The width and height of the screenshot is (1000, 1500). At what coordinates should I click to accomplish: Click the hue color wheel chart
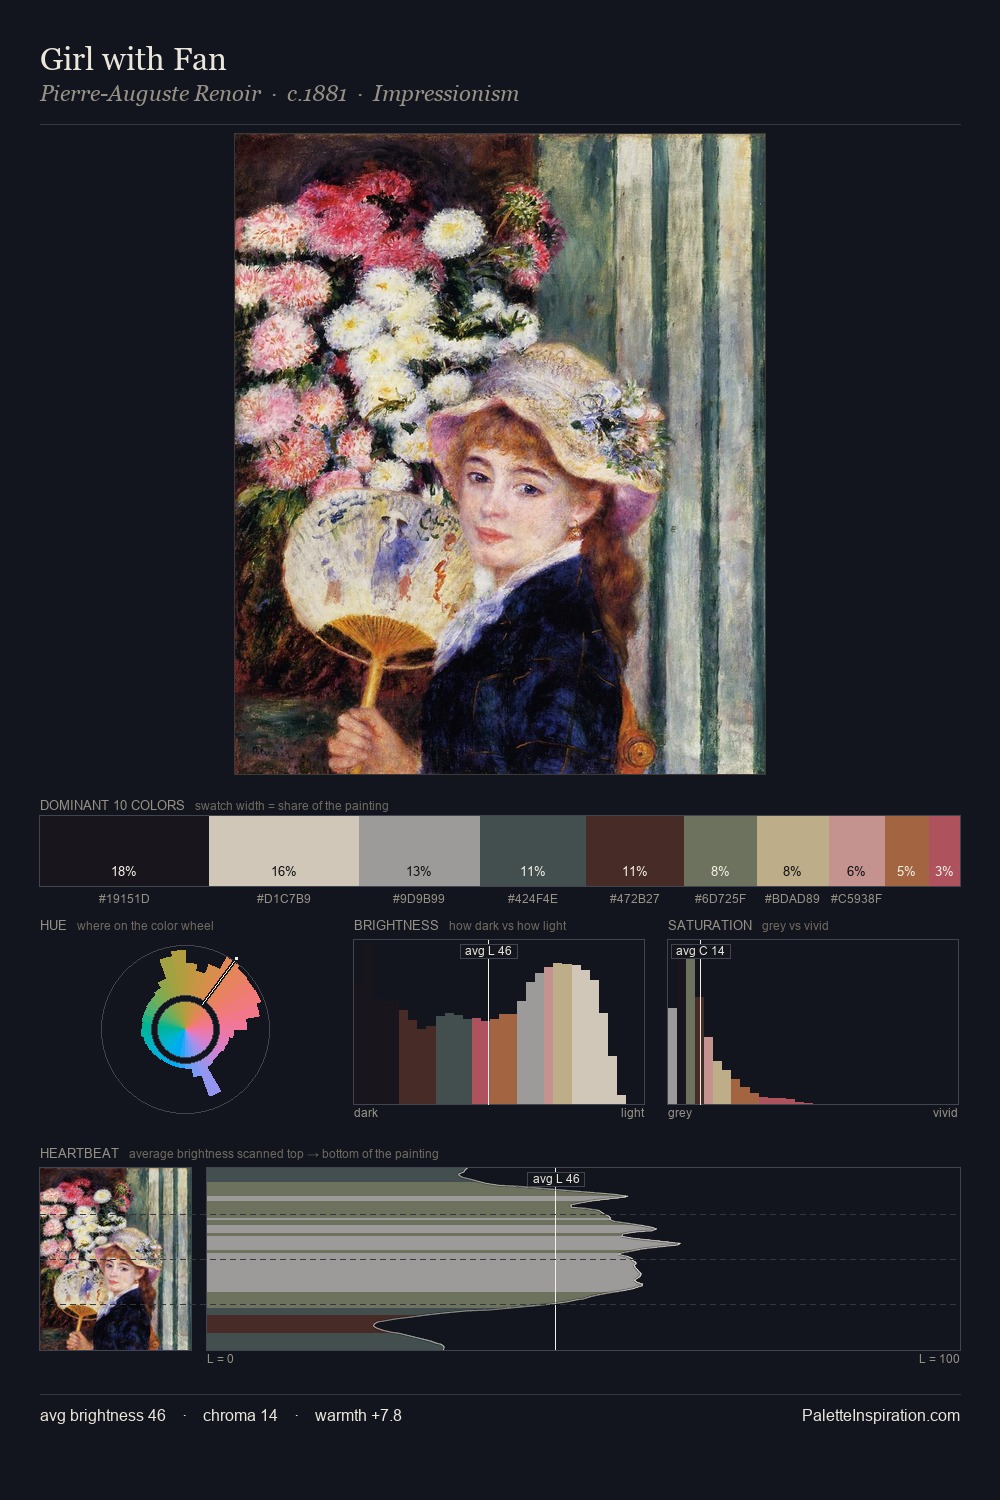[x=186, y=1028]
